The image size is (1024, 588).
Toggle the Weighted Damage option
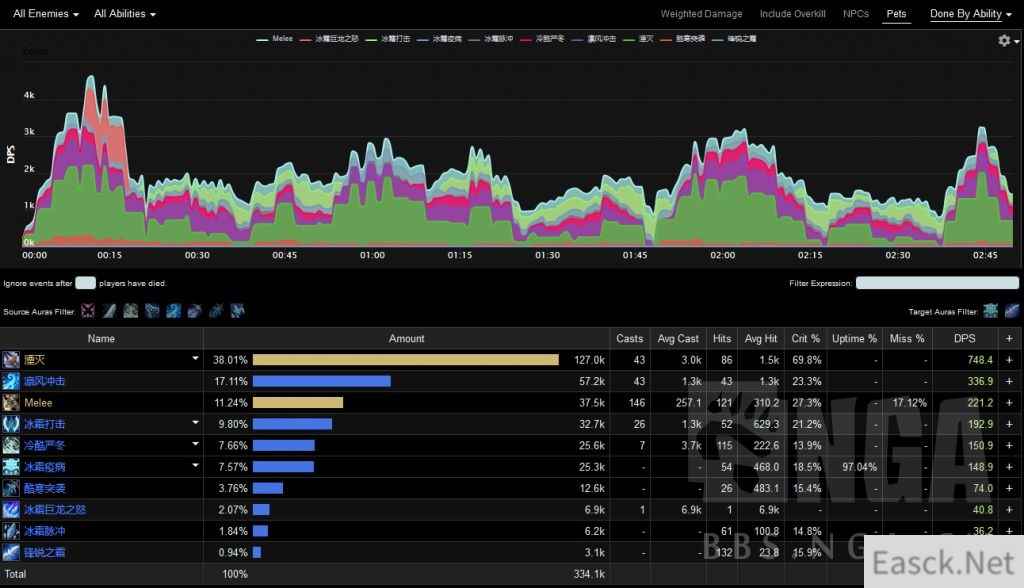(x=701, y=14)
